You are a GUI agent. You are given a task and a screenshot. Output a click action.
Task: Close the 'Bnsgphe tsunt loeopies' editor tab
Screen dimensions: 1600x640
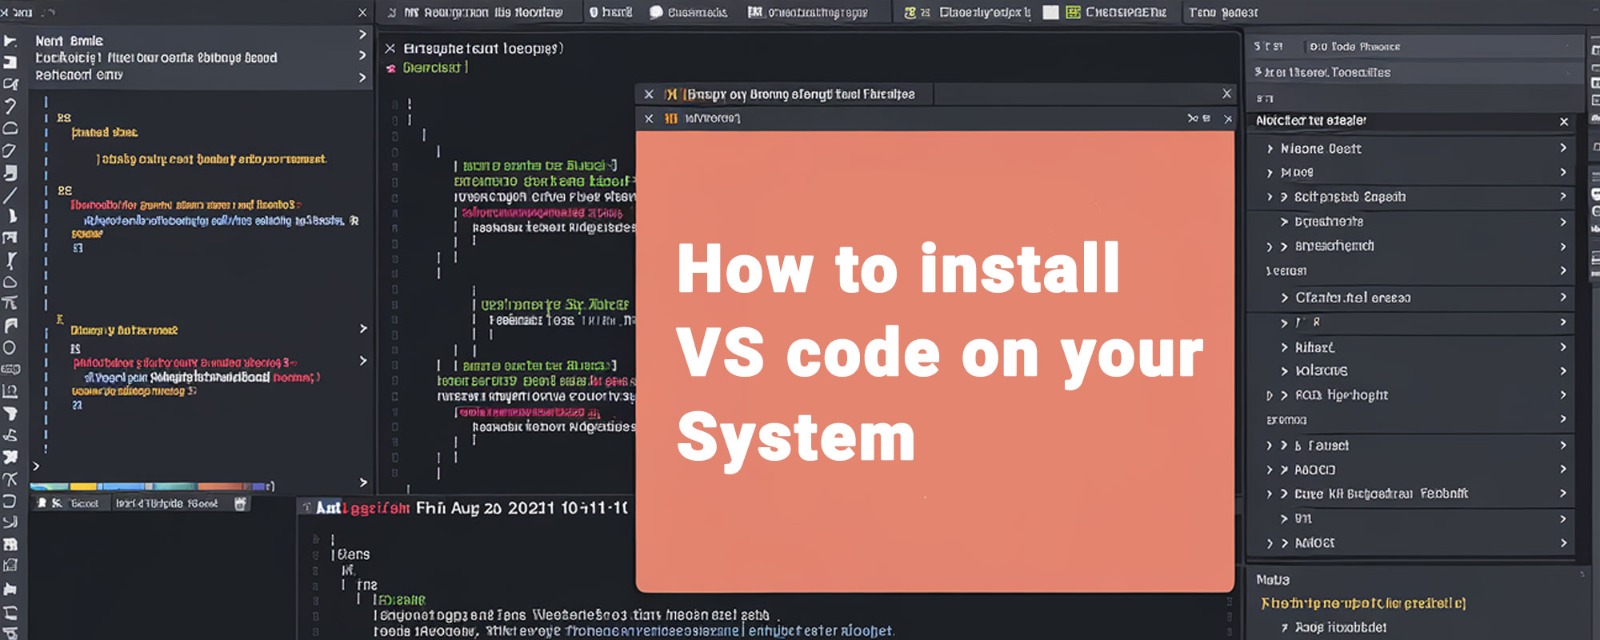click(x=390, y=48)
